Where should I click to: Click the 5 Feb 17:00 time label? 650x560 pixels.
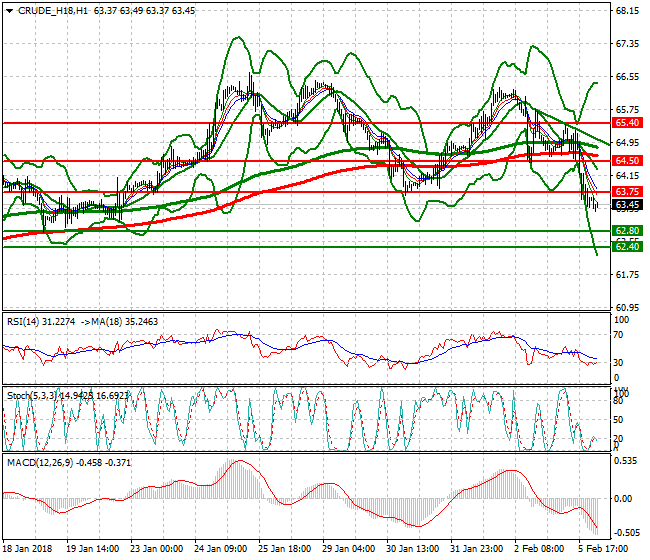click(x=603, y=549)
